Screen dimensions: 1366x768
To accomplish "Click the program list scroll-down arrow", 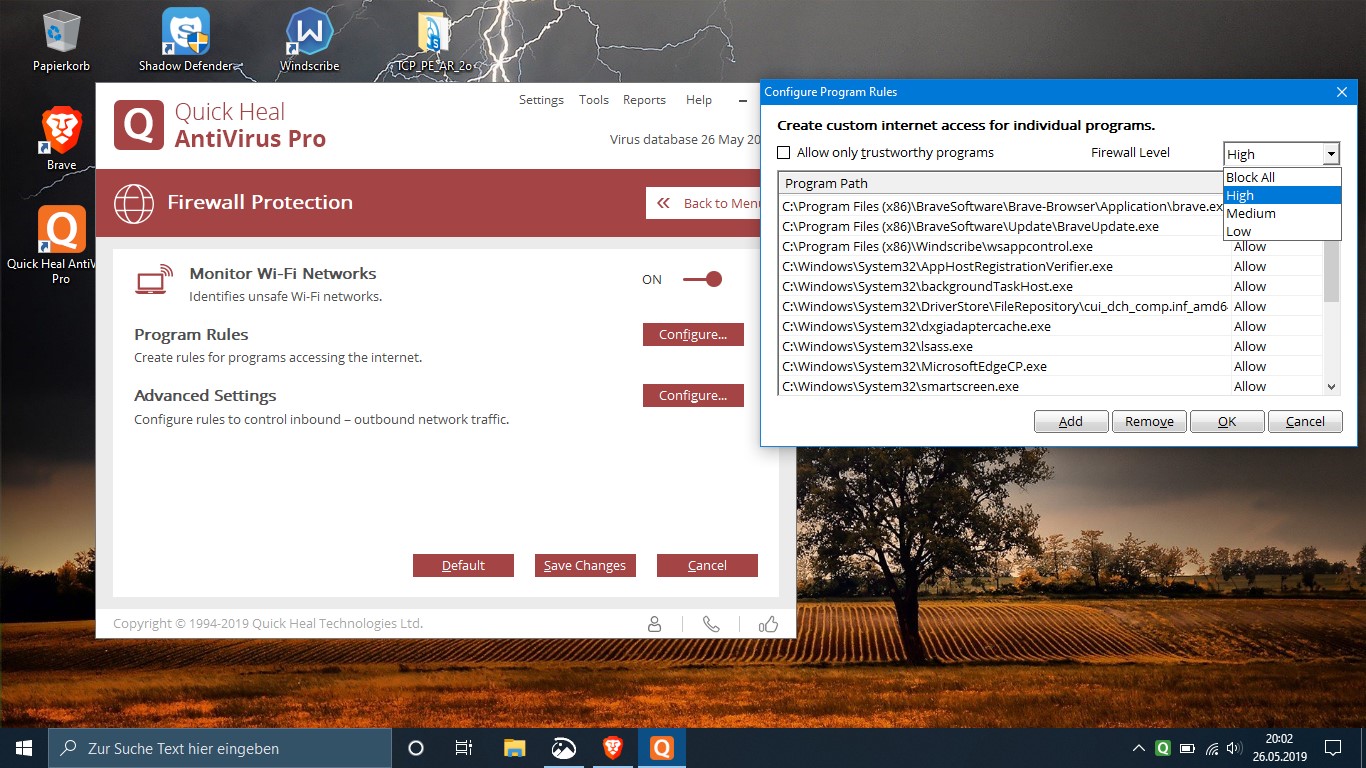I will 1331,387.
